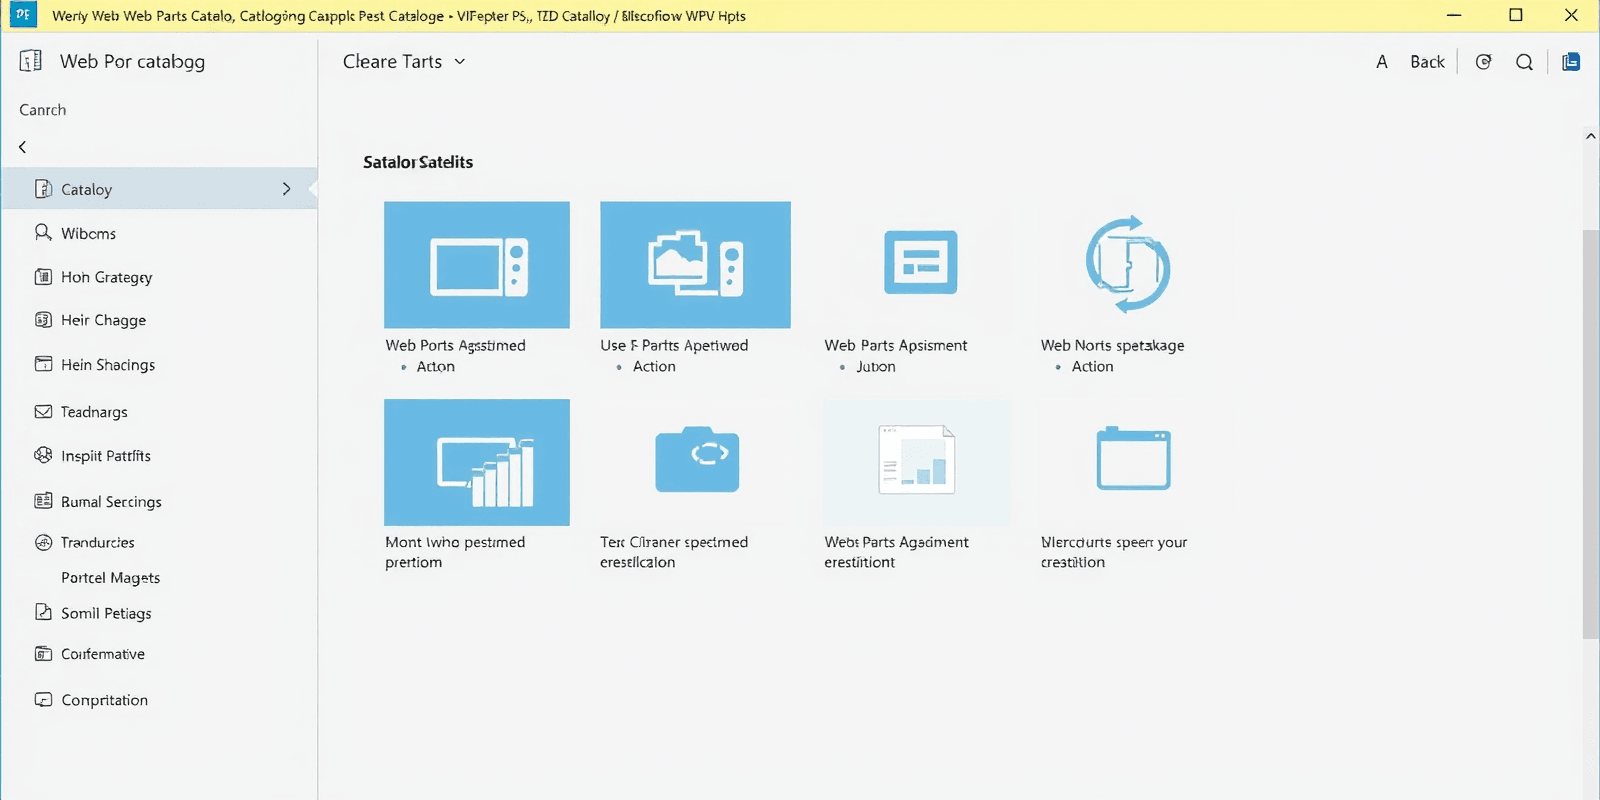
Task: Click Juton under Web Parts Apsisment
Action: point(876,367)
